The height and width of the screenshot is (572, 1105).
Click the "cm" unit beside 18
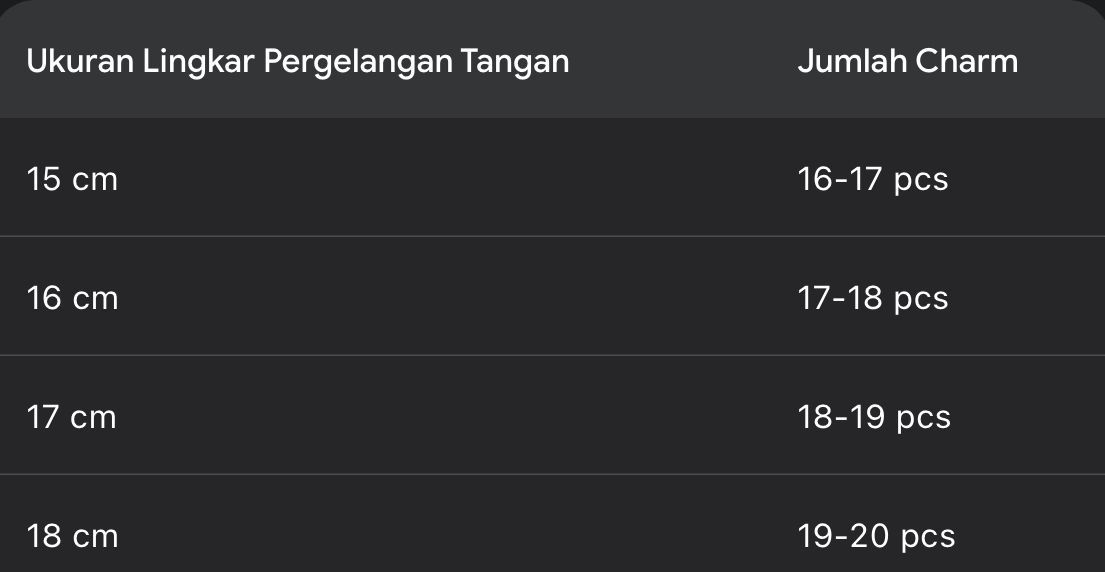tap(96, 536)
